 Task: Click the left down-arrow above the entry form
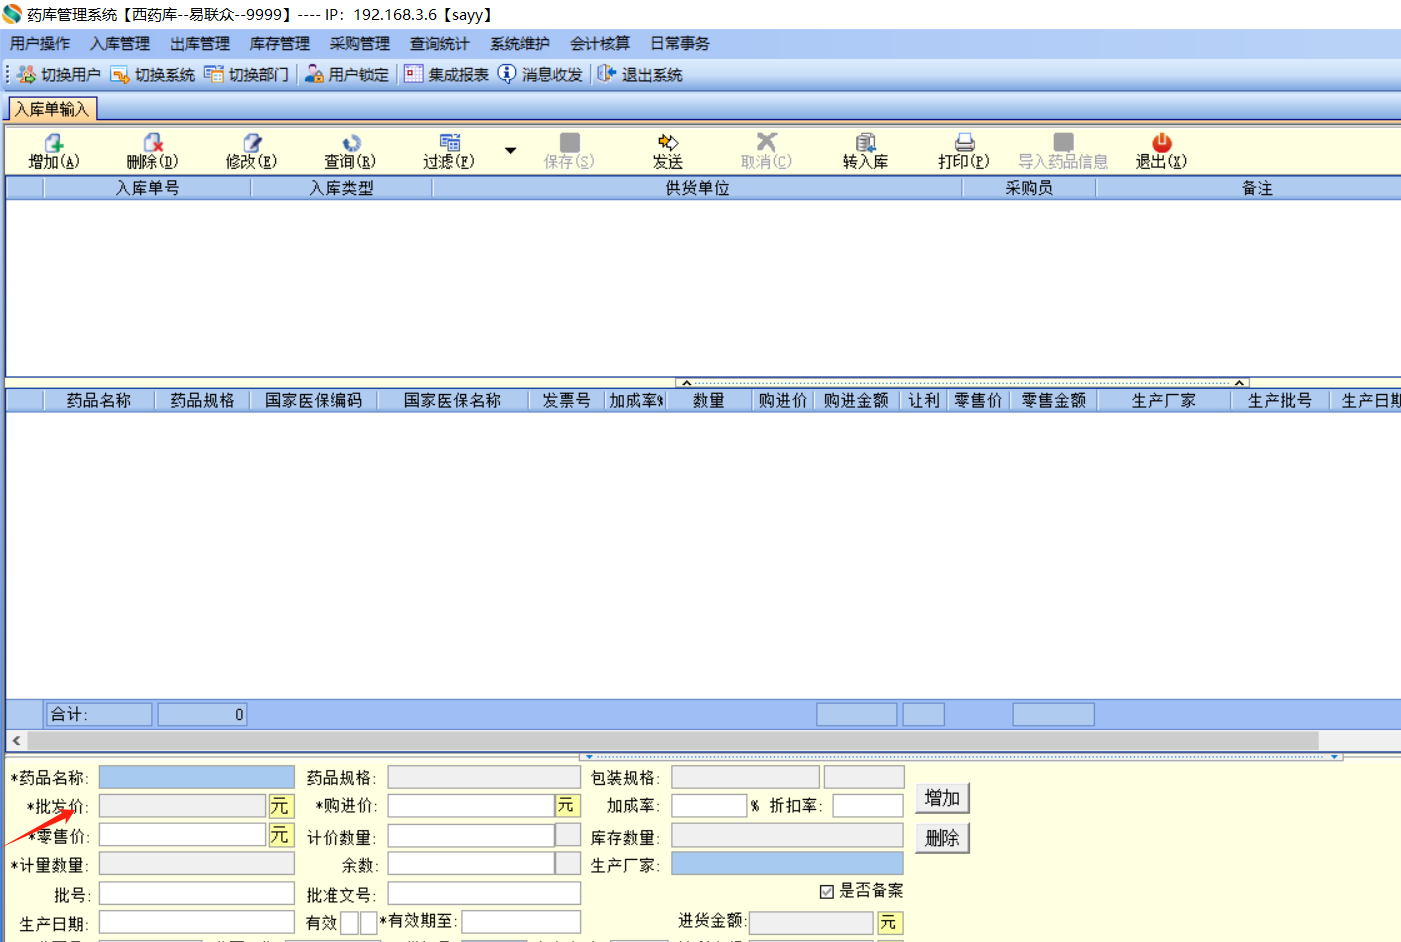coord(589,757)
